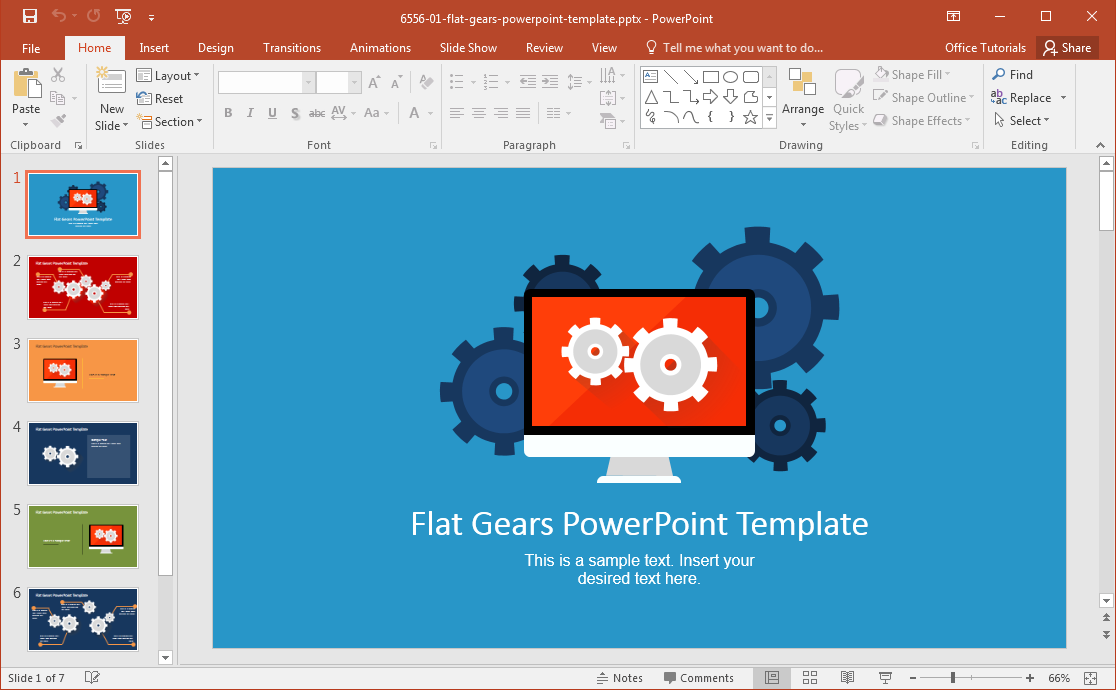Viewport: 1116px width, 690px height.
Task: Toggle italic formatting
Action: point(249,112)
